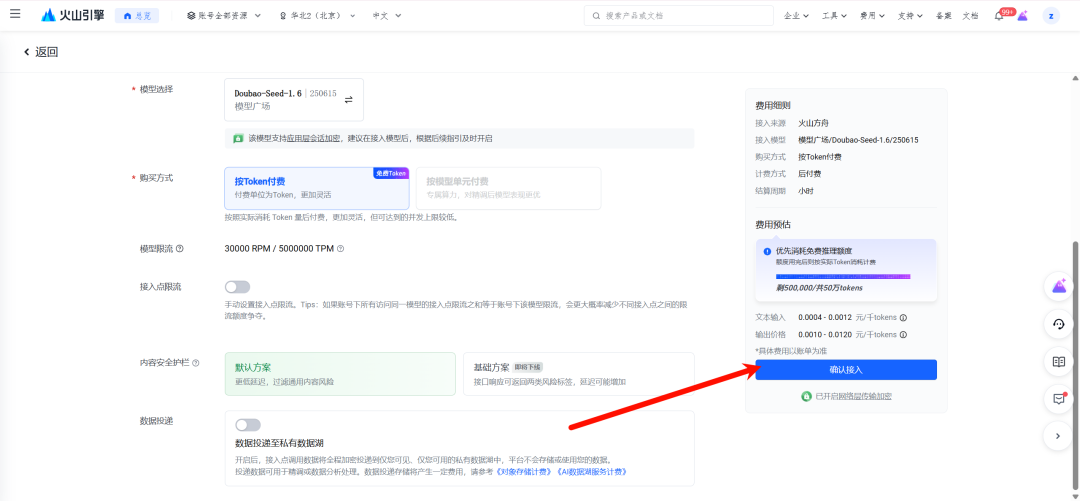
Task: Open the floating AI assistant button
Action: 1059,287
